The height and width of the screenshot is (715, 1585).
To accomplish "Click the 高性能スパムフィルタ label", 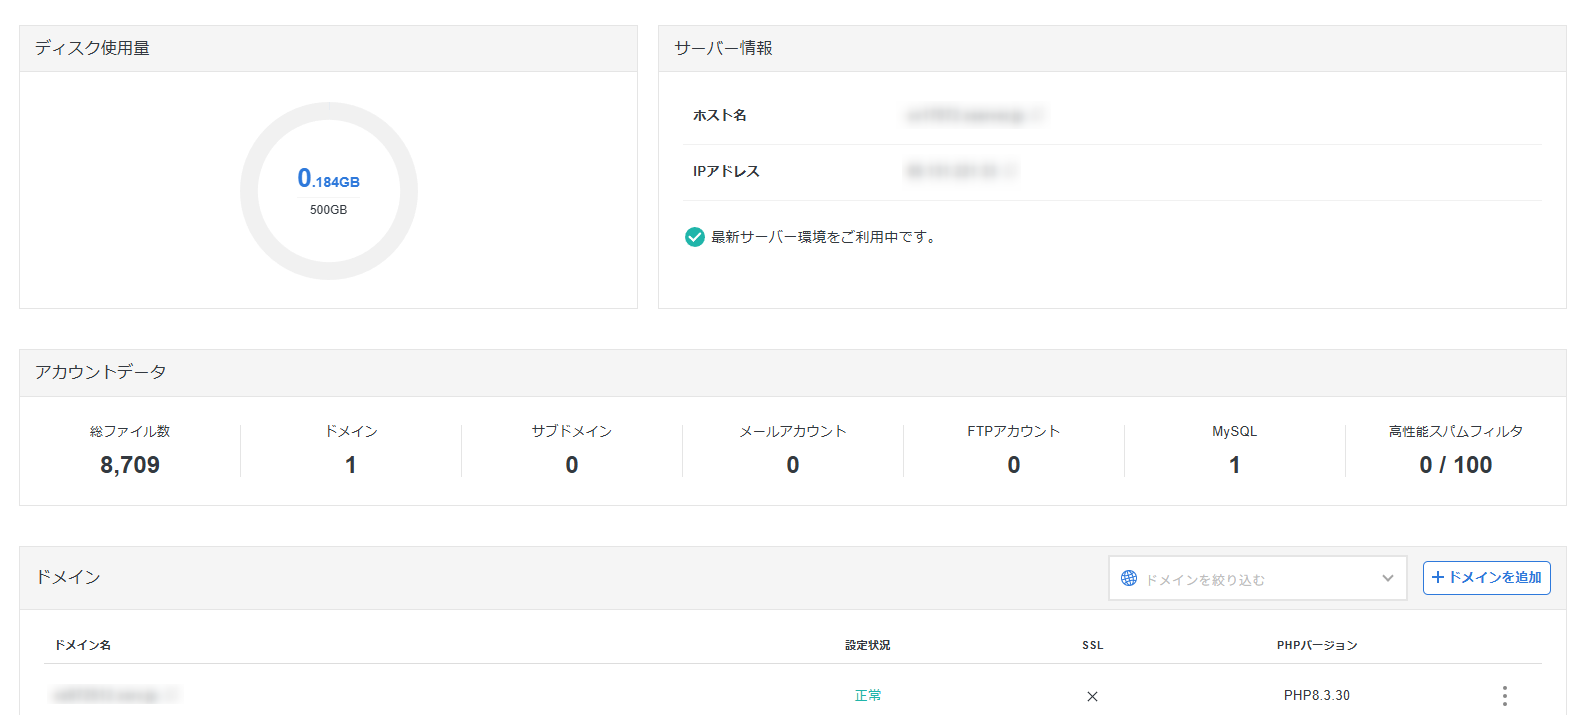I will [1455, 432].
